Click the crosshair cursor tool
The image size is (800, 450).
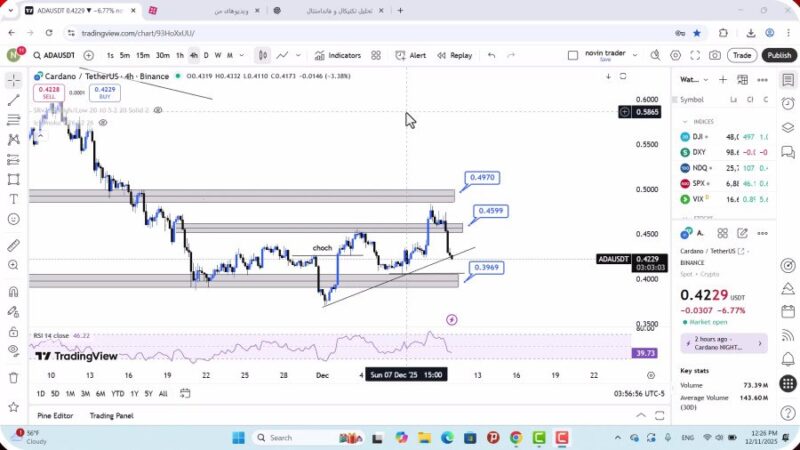[13, 79]
